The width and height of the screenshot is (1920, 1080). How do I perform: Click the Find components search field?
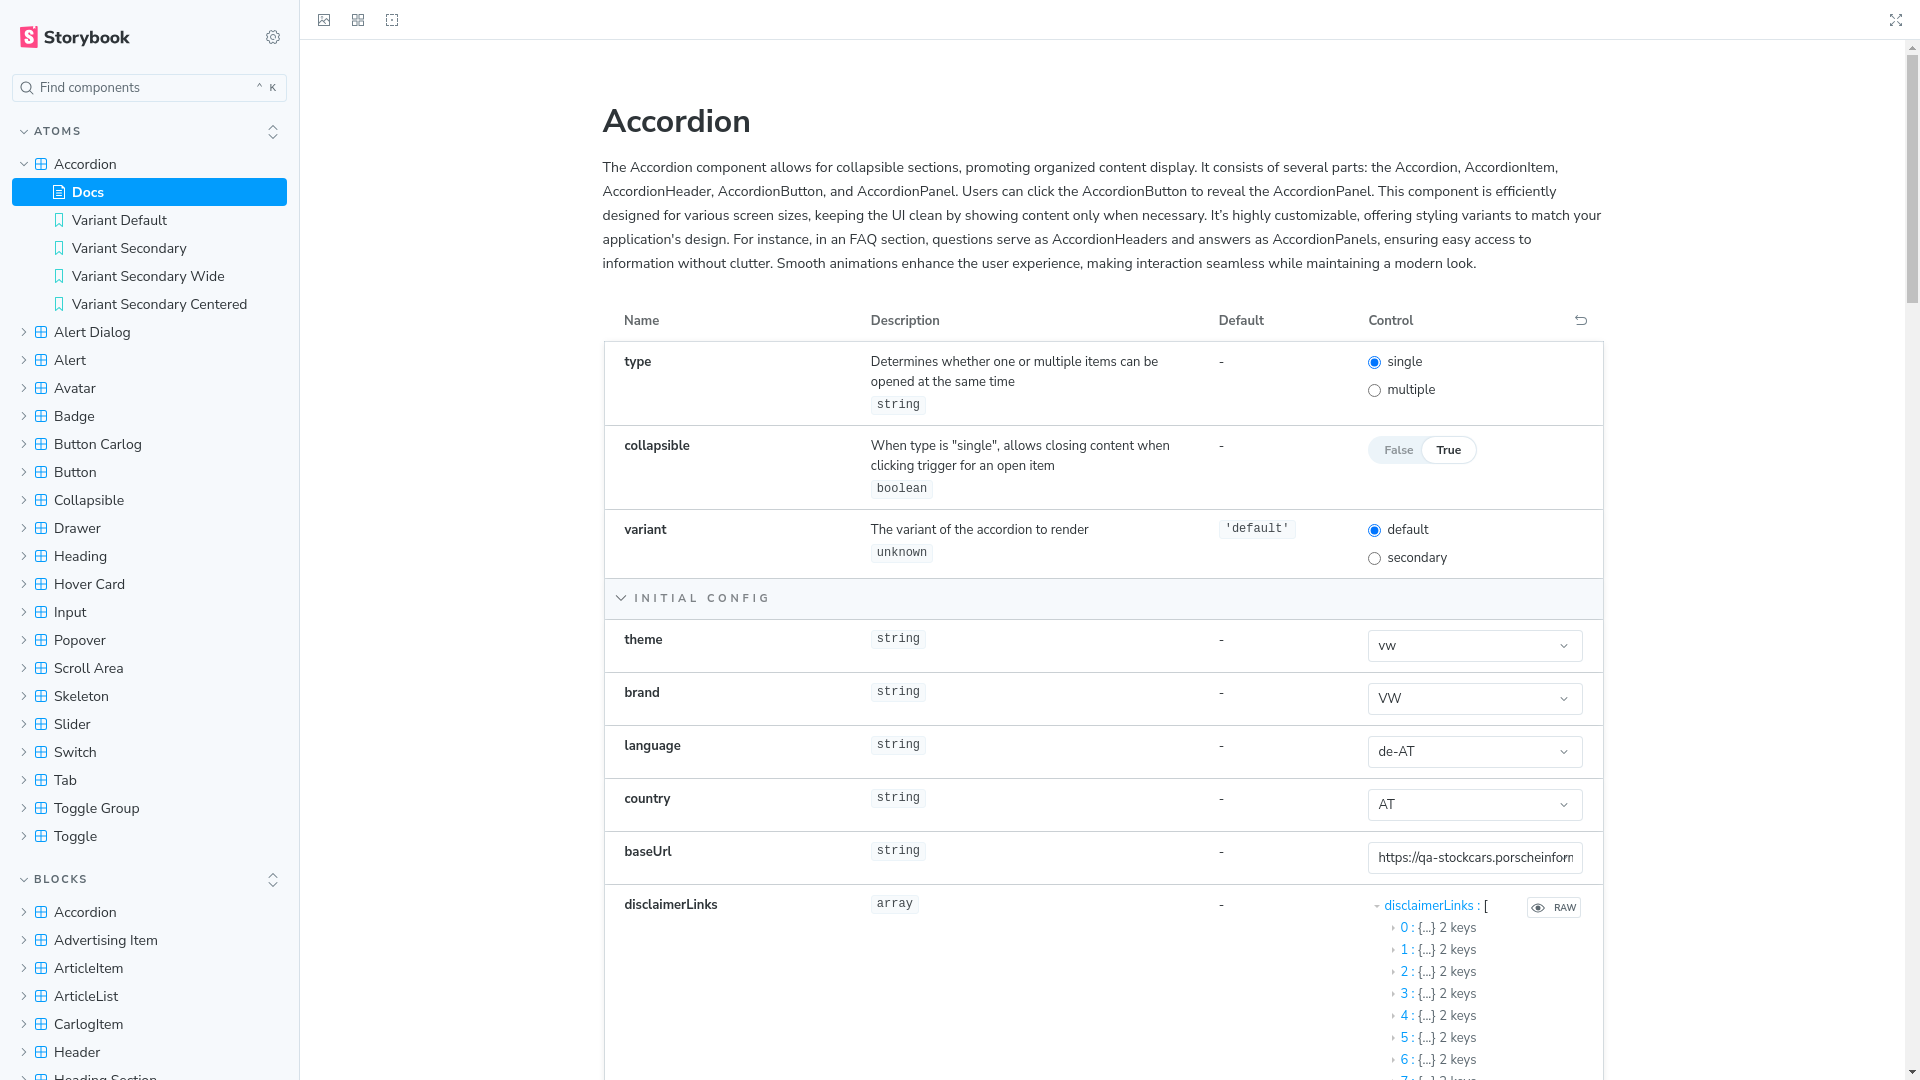tap(140, 88)
